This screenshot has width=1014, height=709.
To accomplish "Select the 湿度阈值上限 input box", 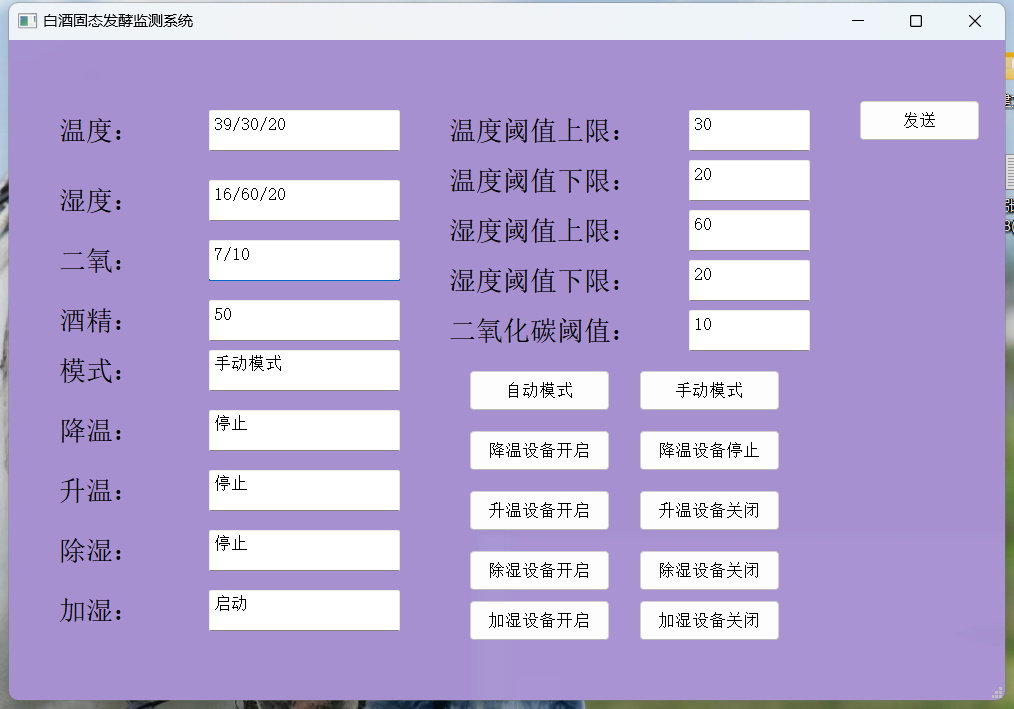I will pyautogui.click(x=749, y=230).
